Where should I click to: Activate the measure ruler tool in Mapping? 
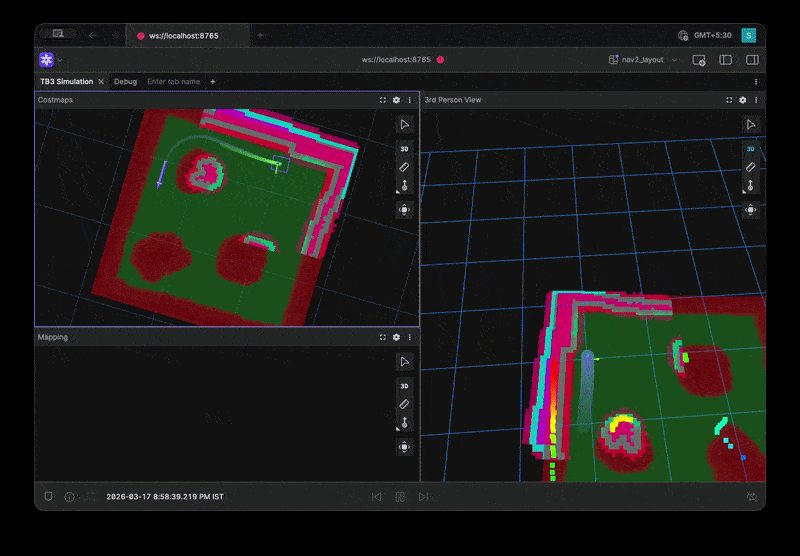pyautogui.click(x=404, y=405)
